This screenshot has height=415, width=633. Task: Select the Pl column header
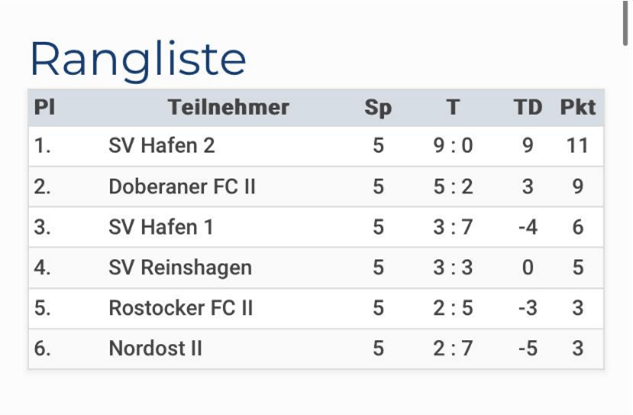point(44,107)
